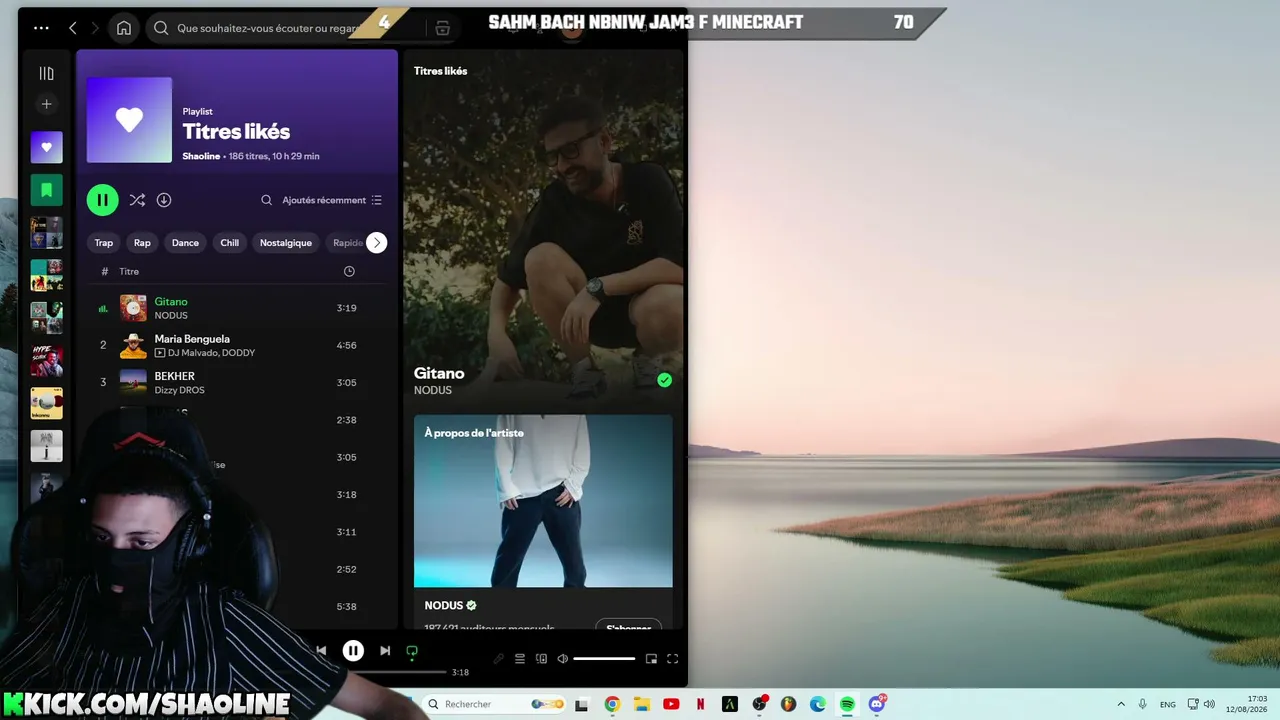1280x720 pixels.
Task: Click the 3:19 duration of Gitano
Action: 347,308
